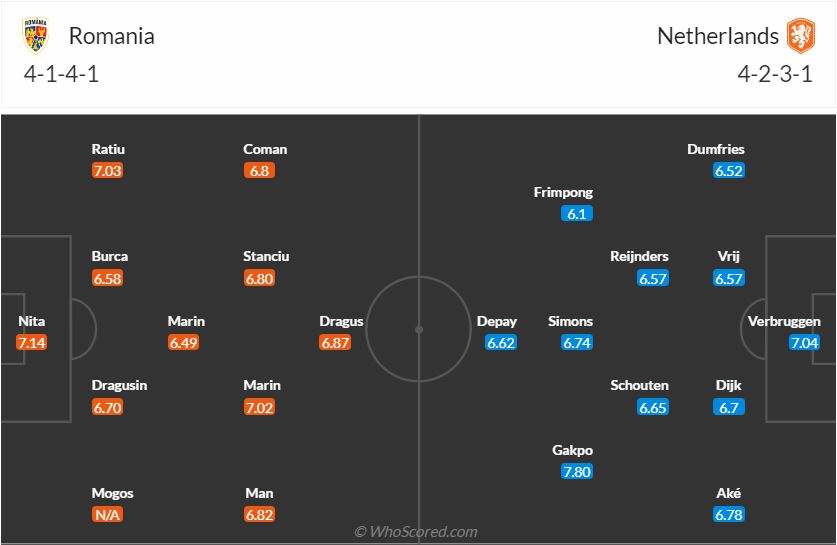Click Mogos's N/A rating badge
This screenshot has width=837, height=545.
pyautogui.click(x=107, y=515)
